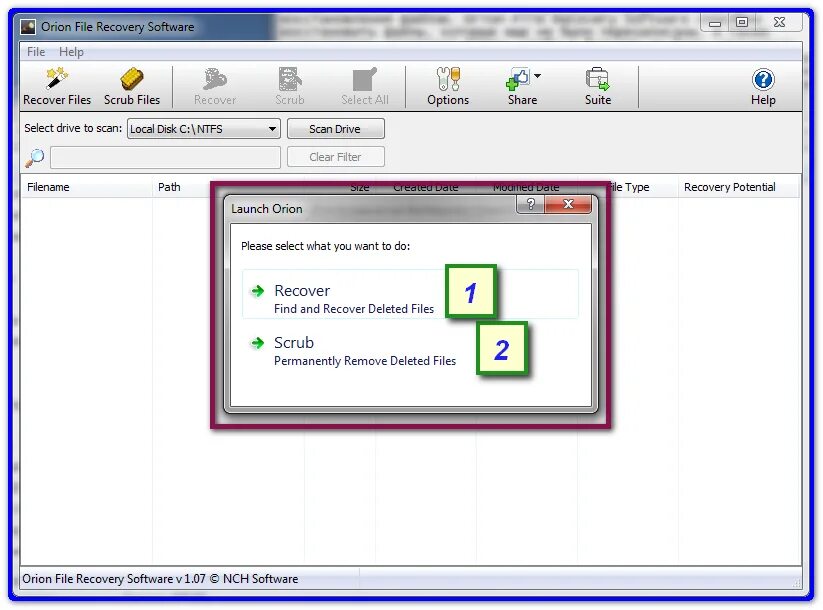This screenshot has width=823, height=610.
Task: Click the Scan Drive button
Action: click(x=335, y=129)
